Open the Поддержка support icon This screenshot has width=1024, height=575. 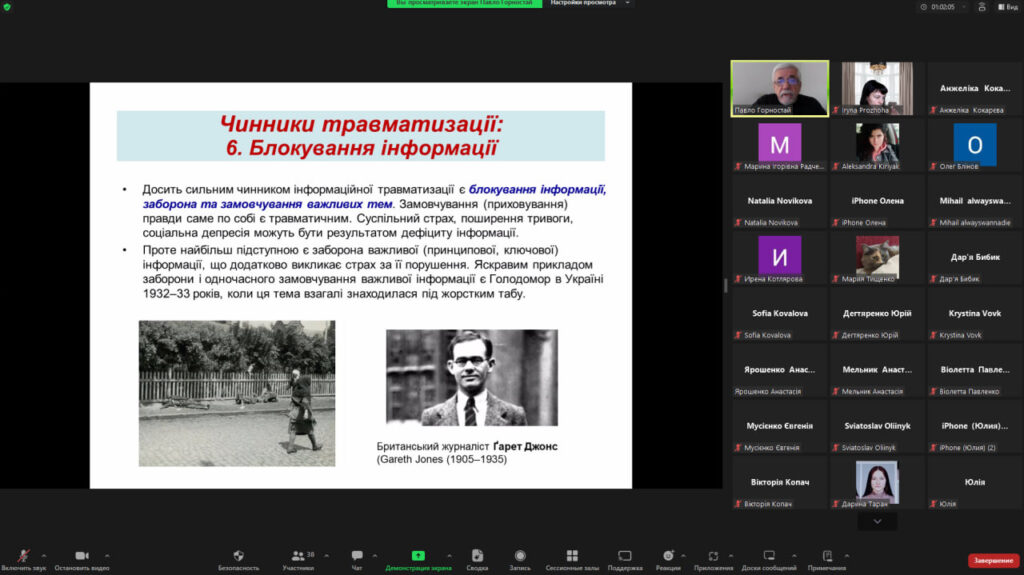click(x=625, y=556)
